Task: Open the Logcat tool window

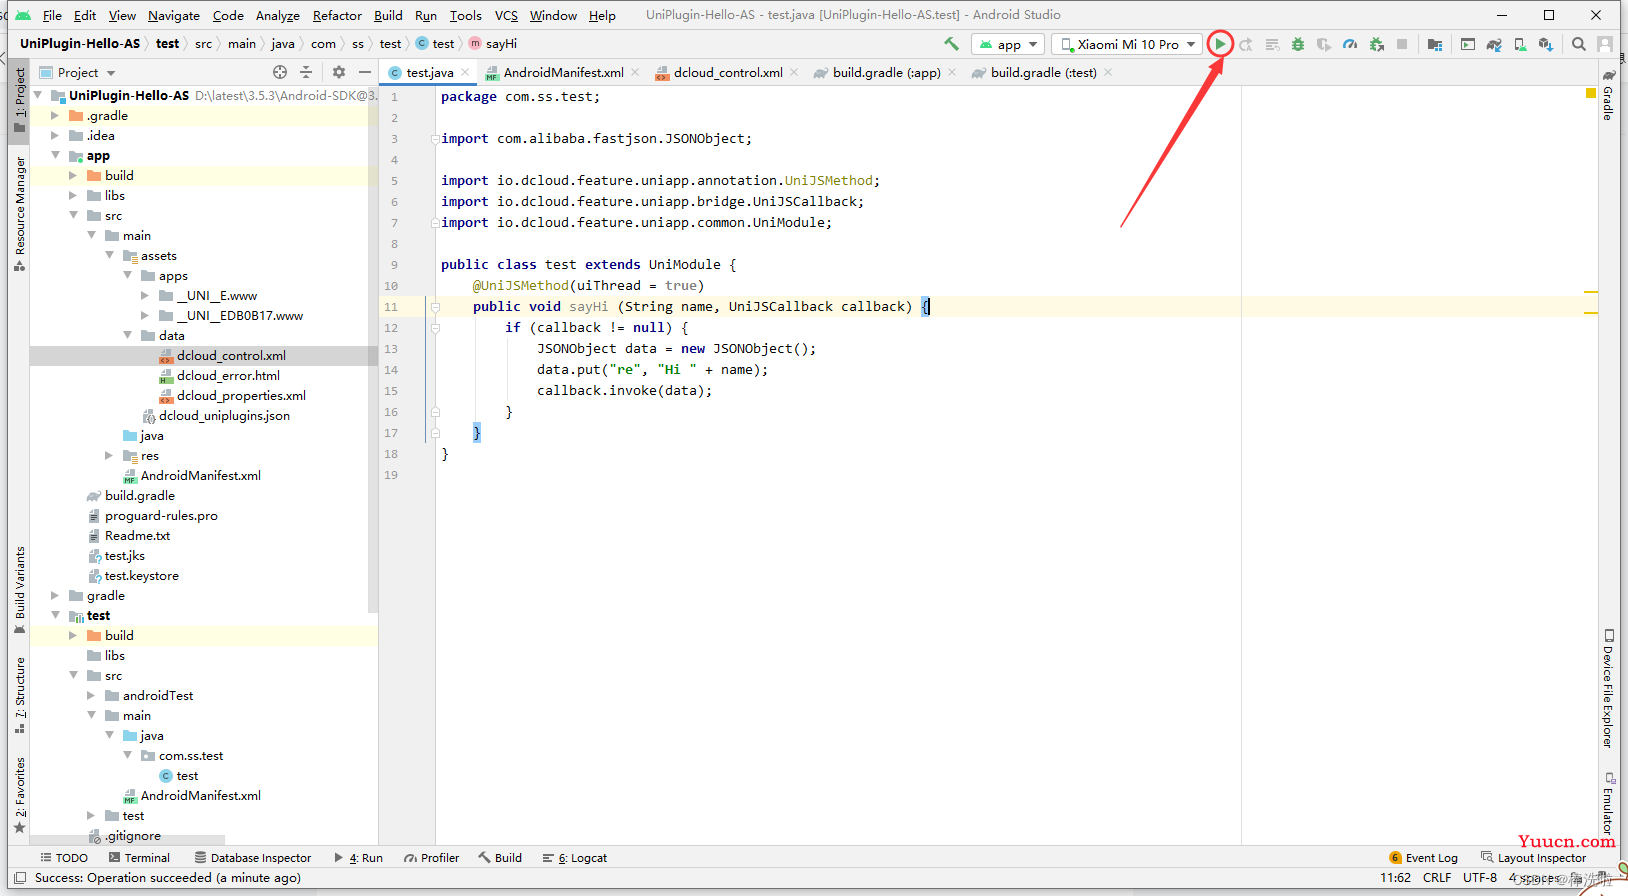Action: [575, 858]
